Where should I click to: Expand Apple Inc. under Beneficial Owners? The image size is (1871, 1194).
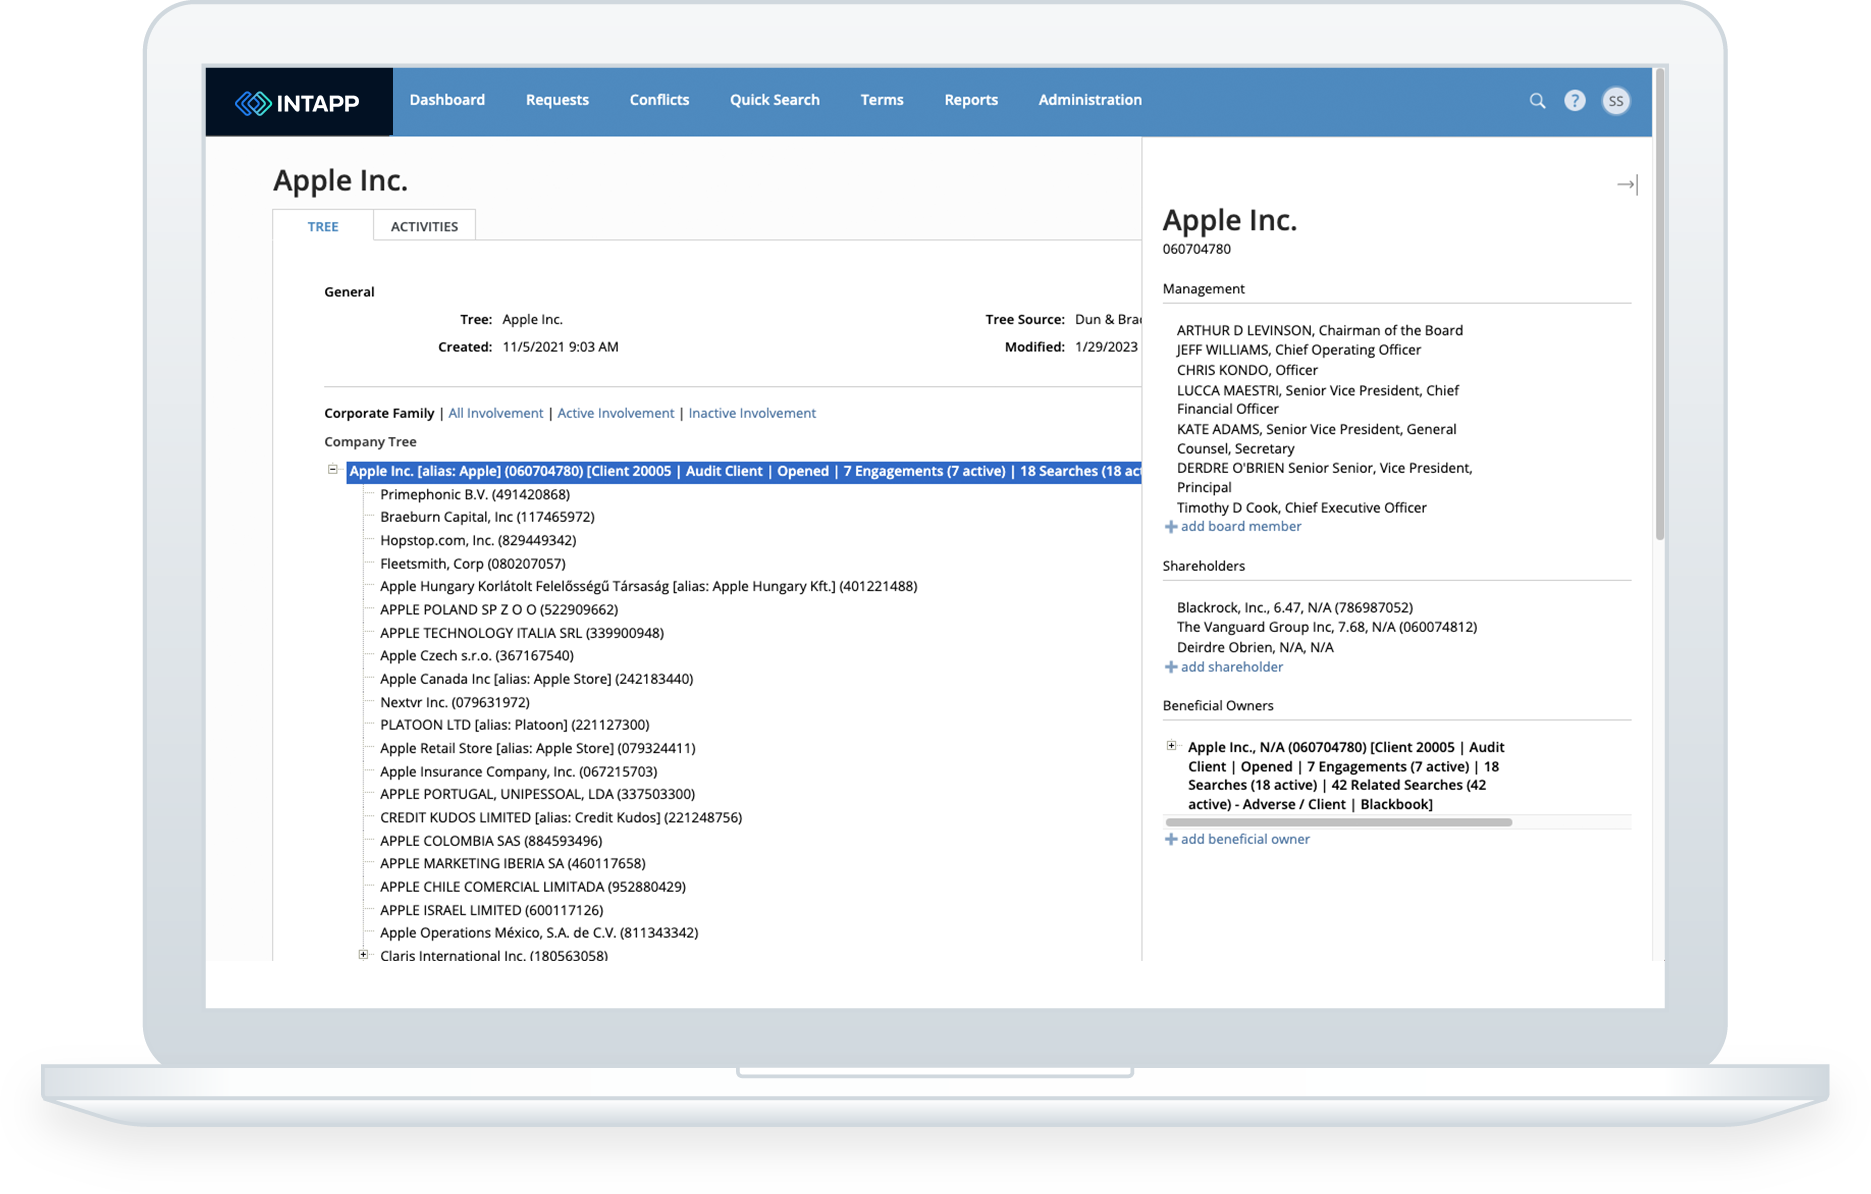[1171, 745]
